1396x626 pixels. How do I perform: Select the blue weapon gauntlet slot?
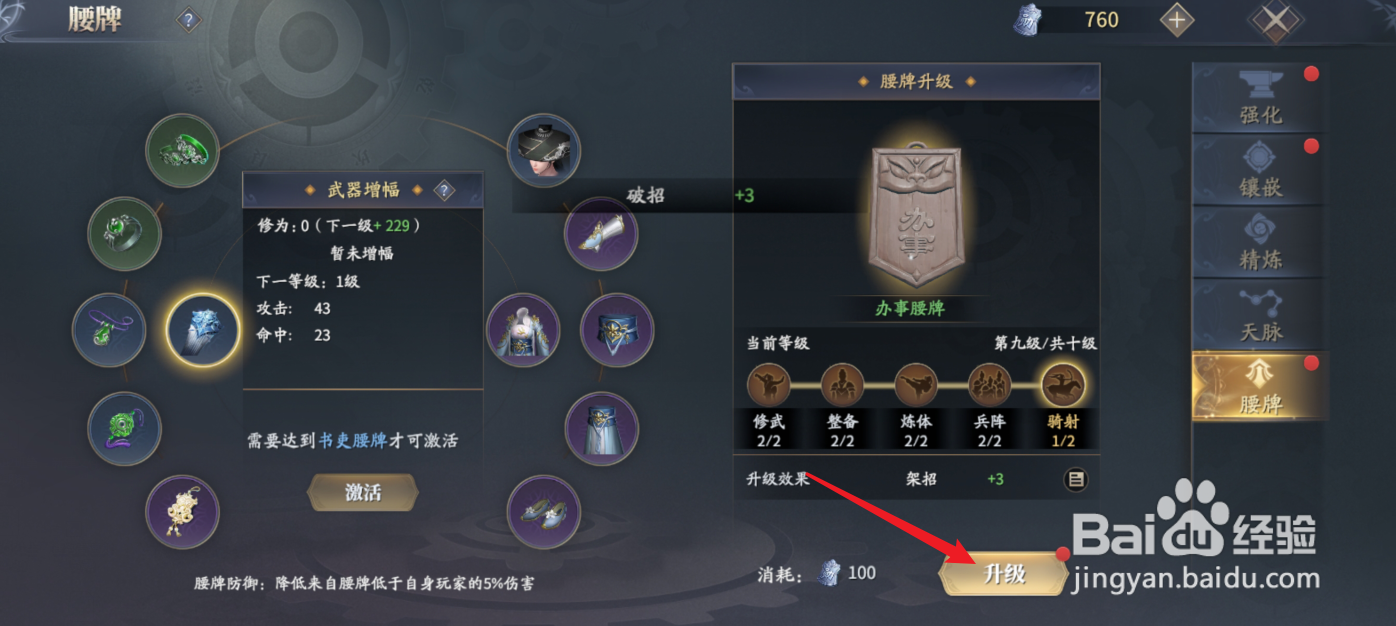(x=202, y=330)
